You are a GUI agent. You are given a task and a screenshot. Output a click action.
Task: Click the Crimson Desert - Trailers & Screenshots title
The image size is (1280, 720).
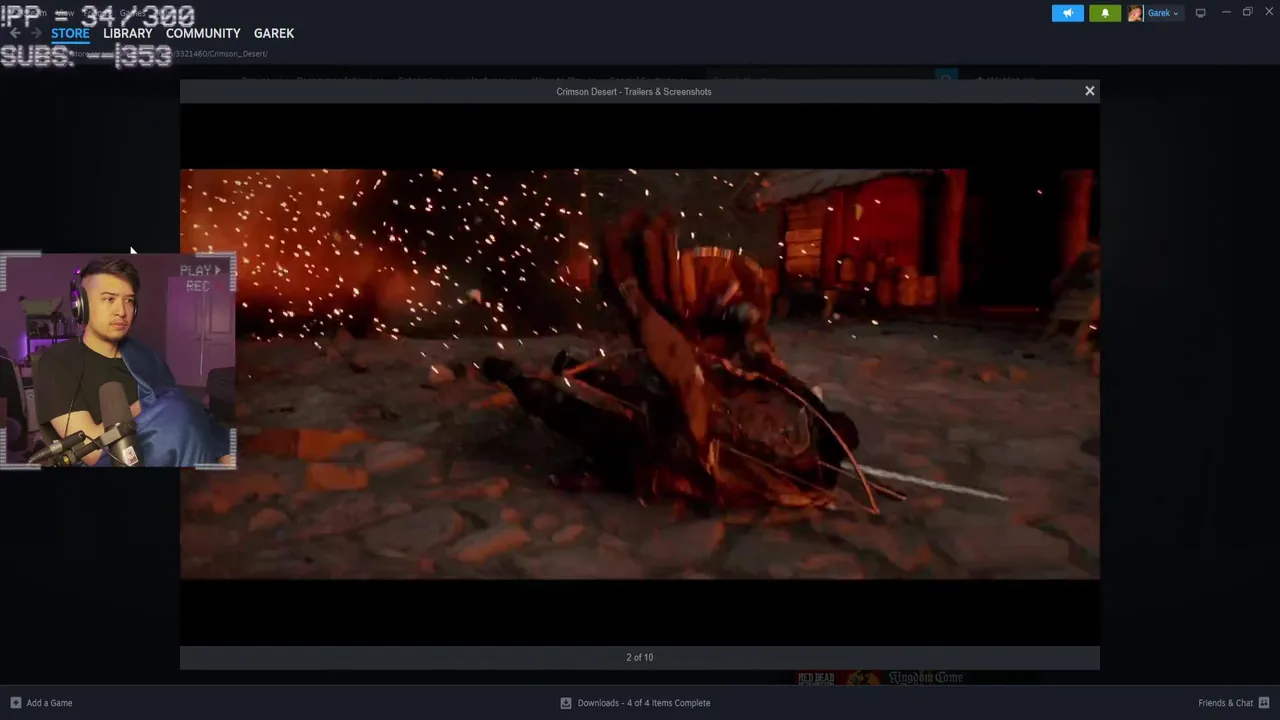[634, 91]
